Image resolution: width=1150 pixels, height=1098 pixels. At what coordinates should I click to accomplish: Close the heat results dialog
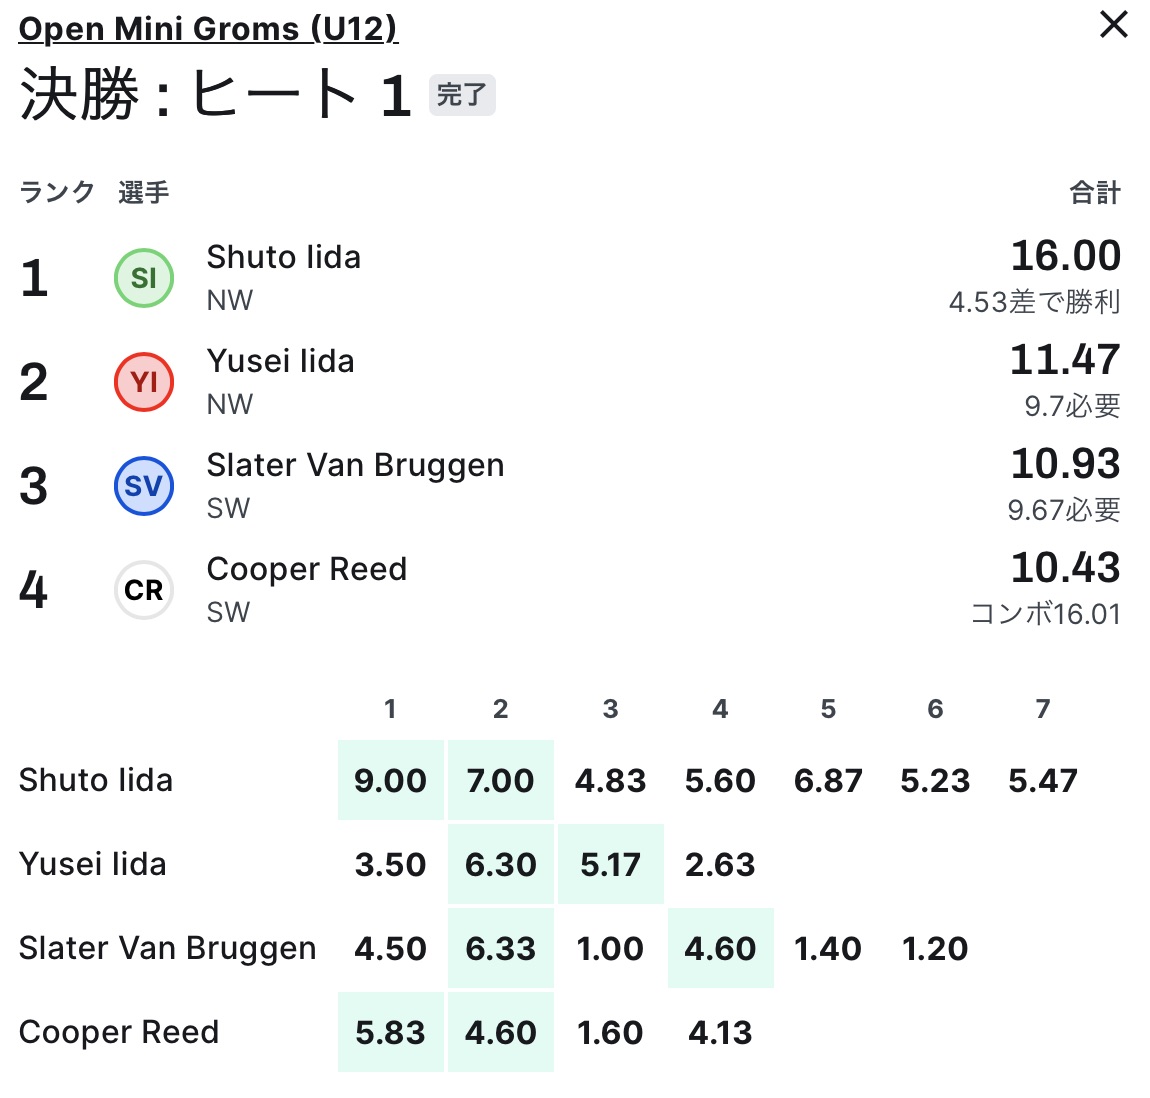click(1113, 25)
